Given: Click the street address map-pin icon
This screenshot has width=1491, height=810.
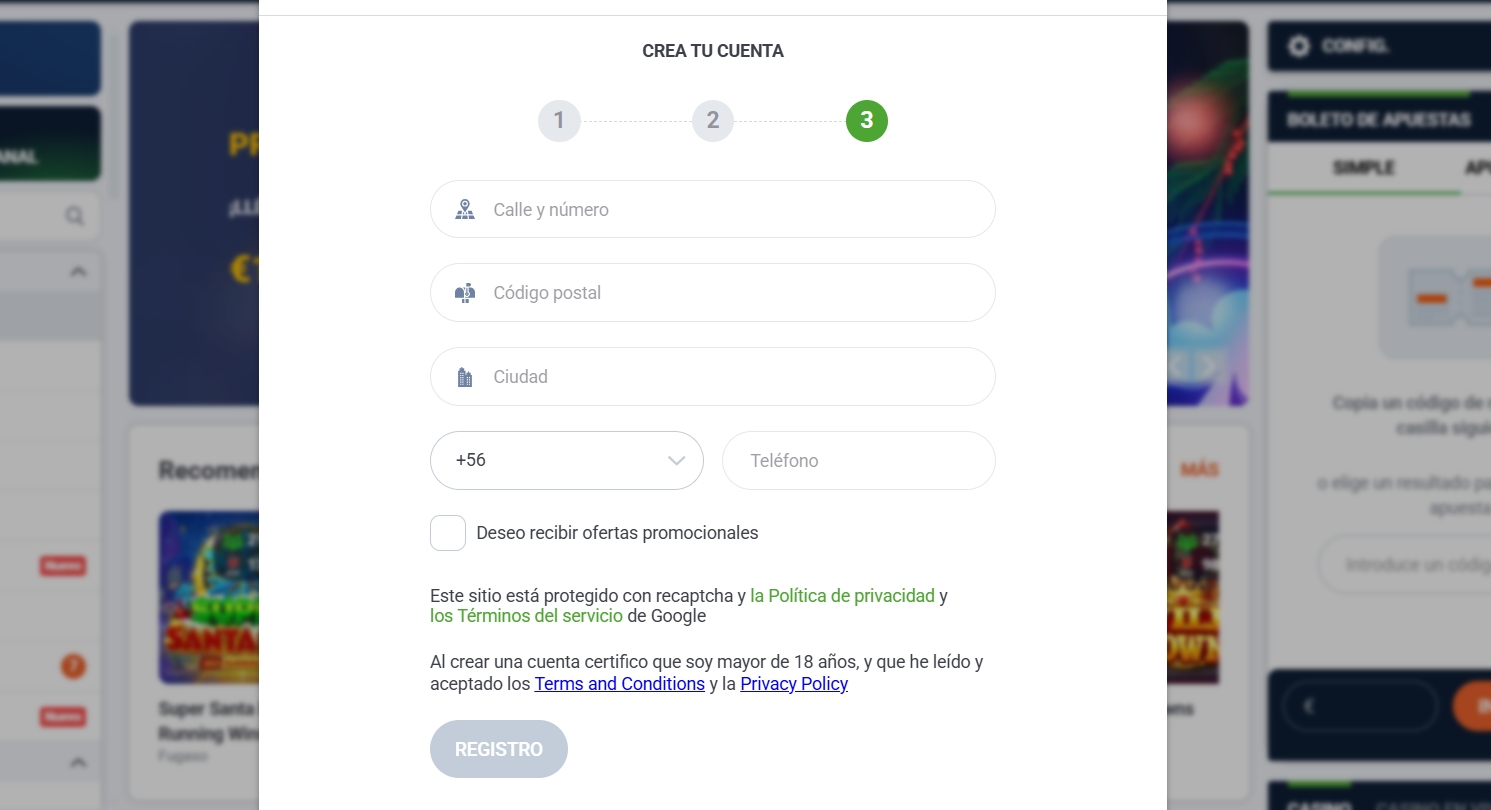Looking at the screenshot, I should click(x=464, y=210).
